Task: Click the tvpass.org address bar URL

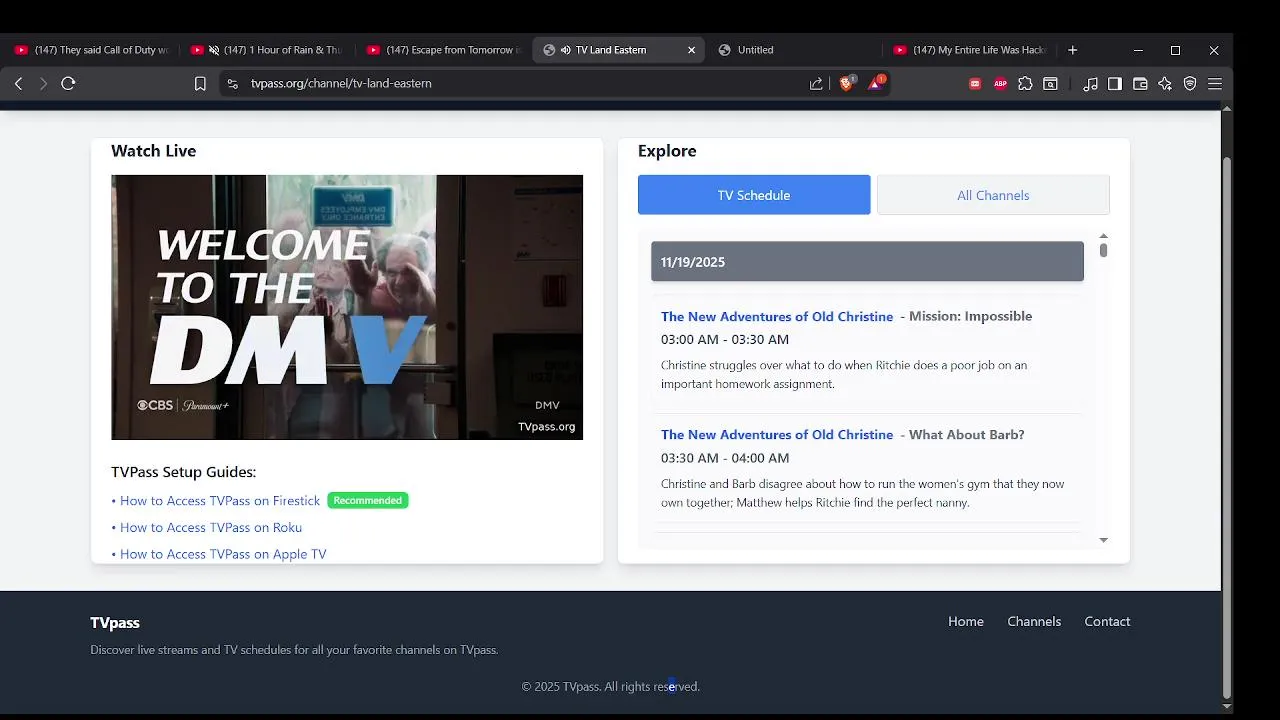Action: tap(341, 84)
